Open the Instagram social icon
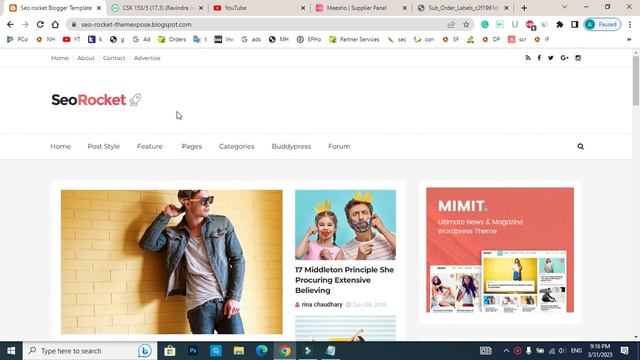This screenshot has width=640, height=360. tap(578, 58)
